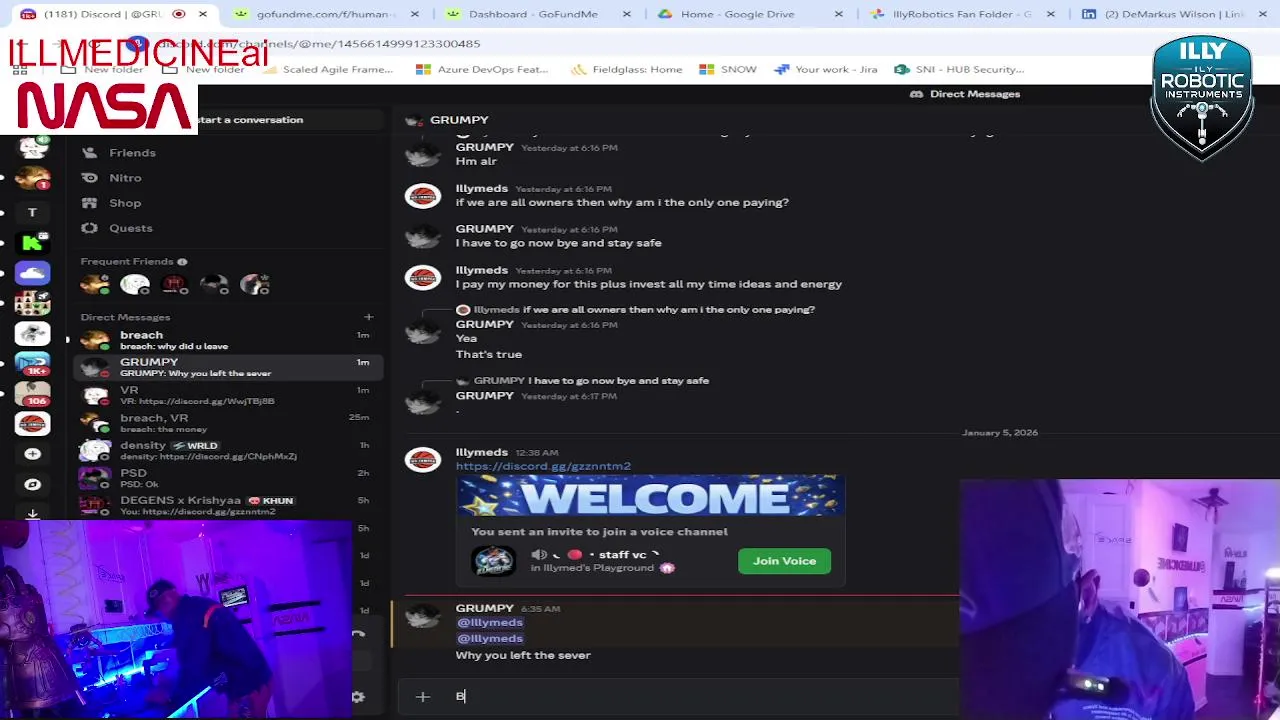The width and height of the screenshot is (1280, 720).
Task: Join the staff vc voice channel
Action: tap(784, 561)
